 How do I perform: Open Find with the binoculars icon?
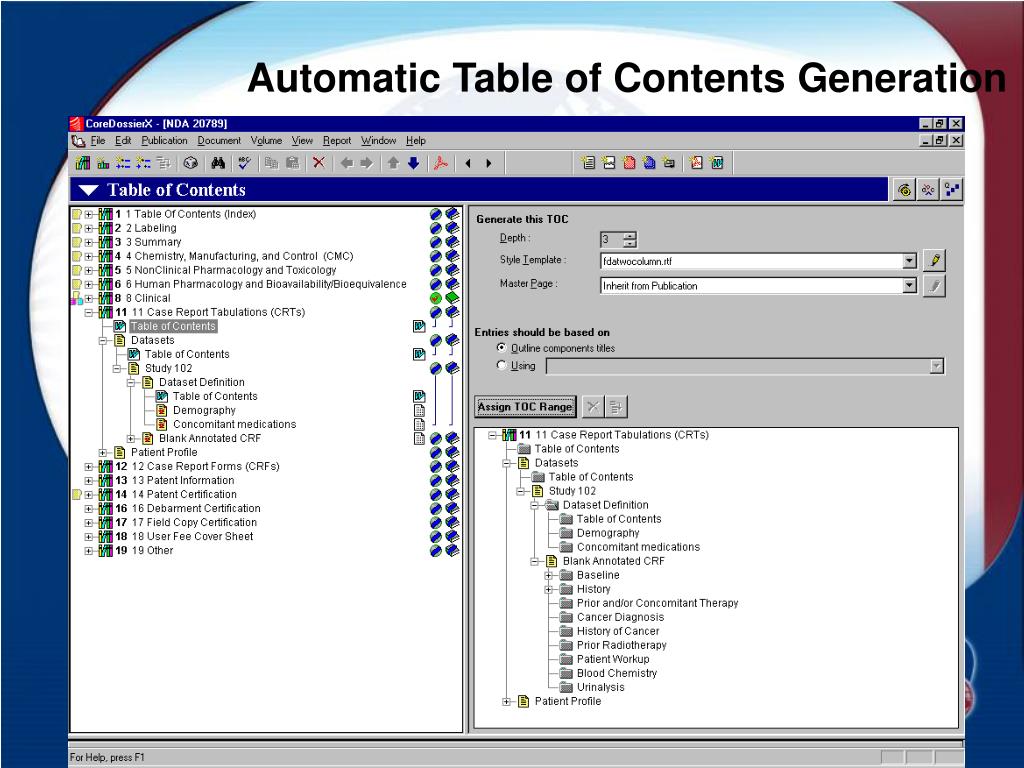(218, 163)
